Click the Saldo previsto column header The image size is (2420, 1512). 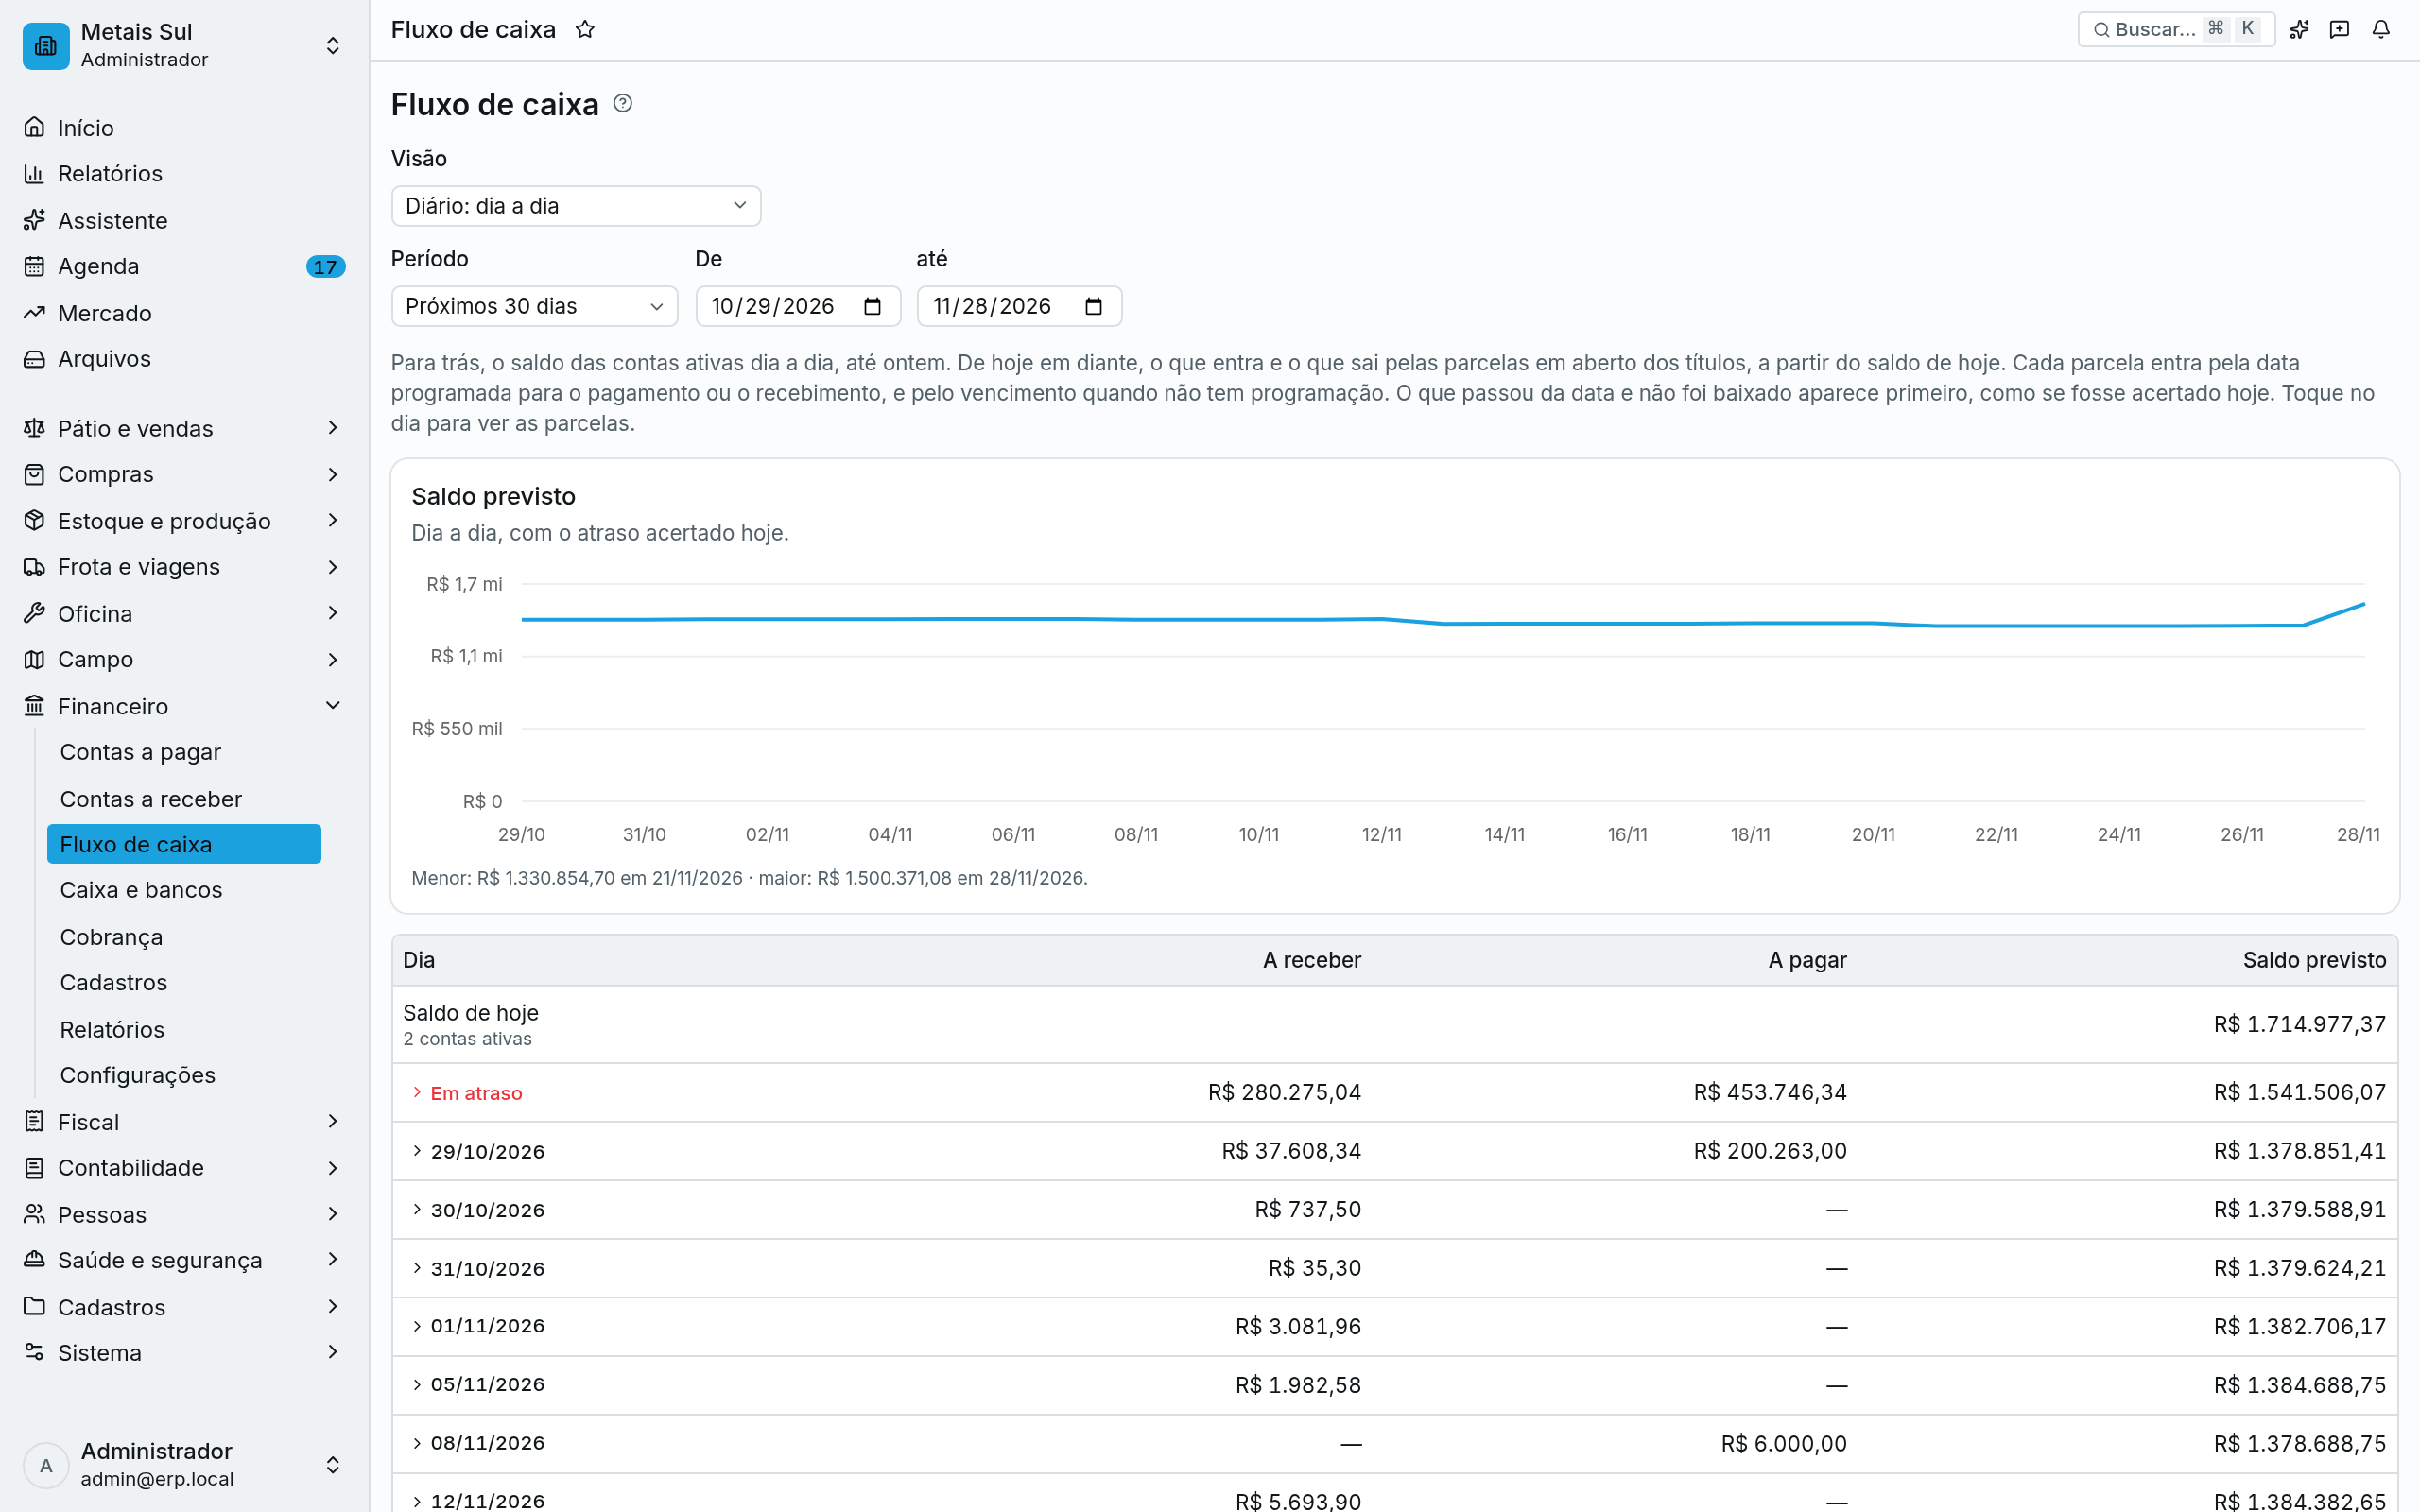(2314, 960)
